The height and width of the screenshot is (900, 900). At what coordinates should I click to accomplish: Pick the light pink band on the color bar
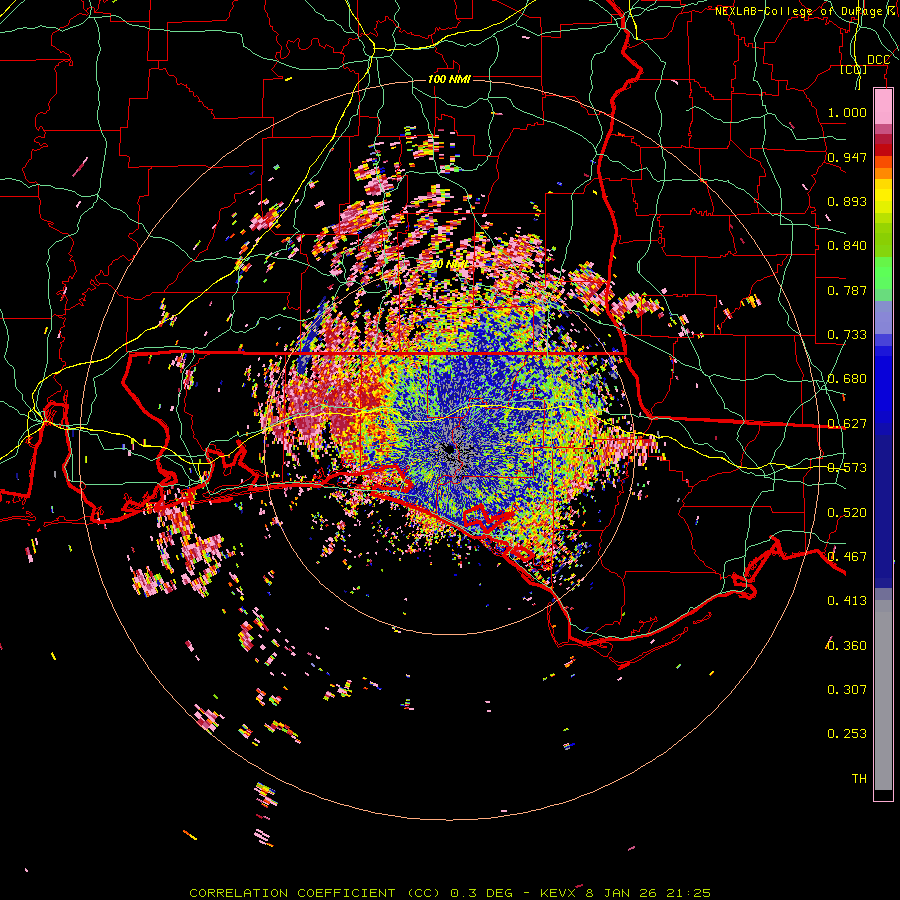pos(883,107)
